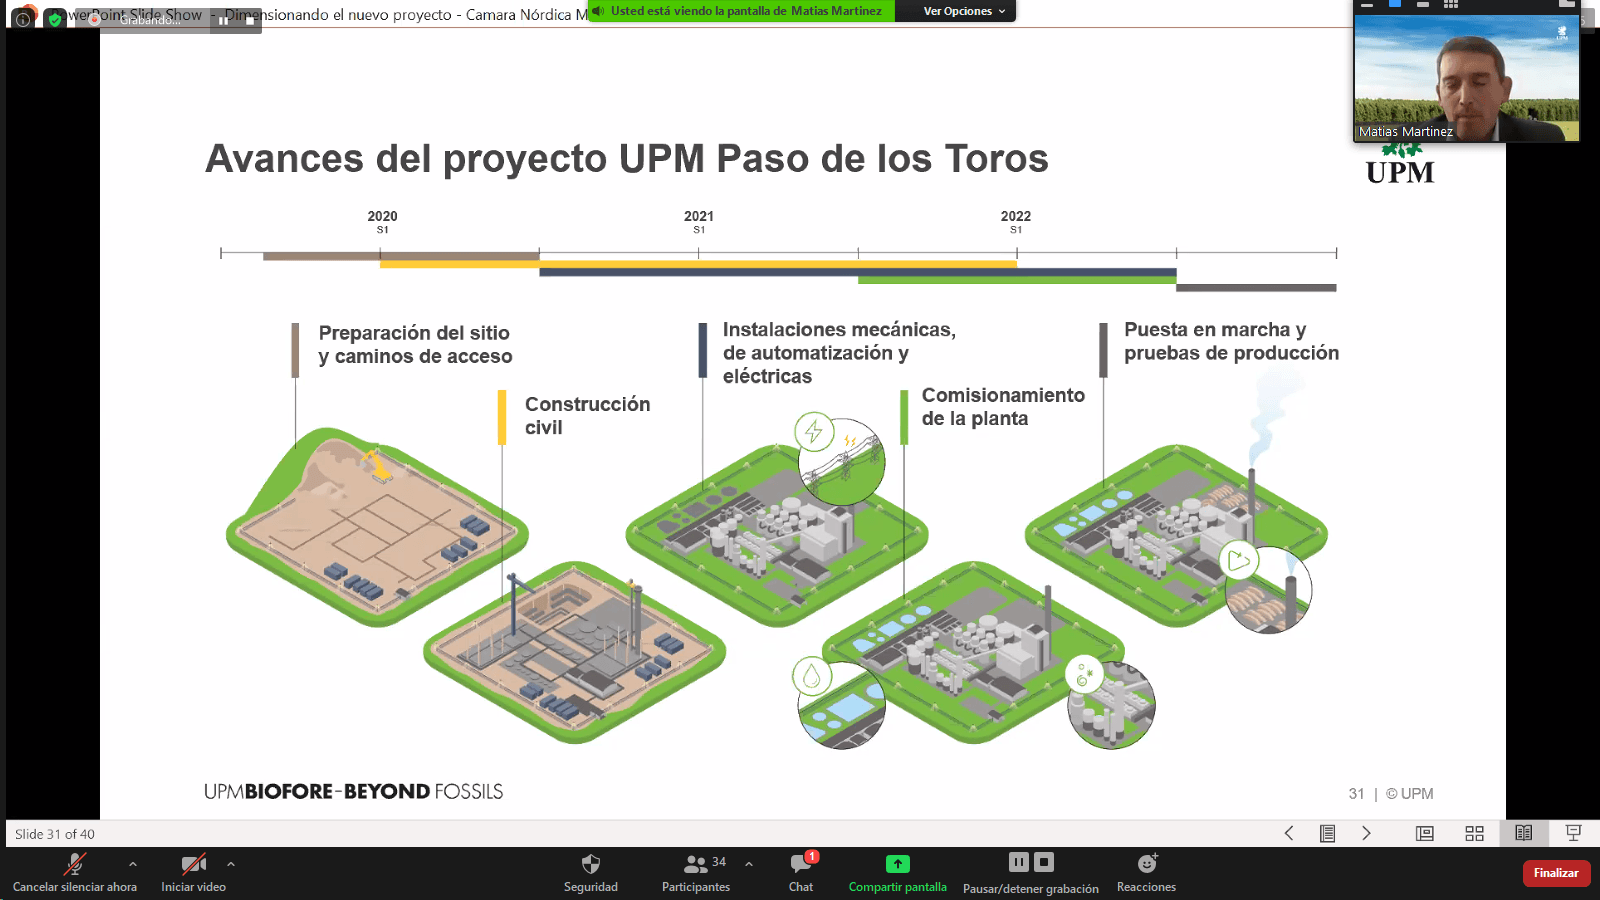Click the 'Puesta en marcha y pruebas de producción' label

(x=1231, y=341)
